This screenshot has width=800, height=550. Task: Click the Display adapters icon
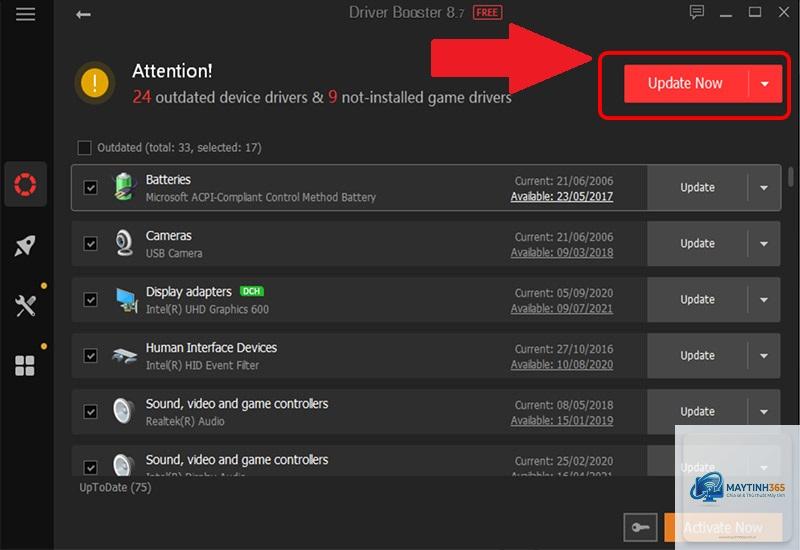point(126,299)
